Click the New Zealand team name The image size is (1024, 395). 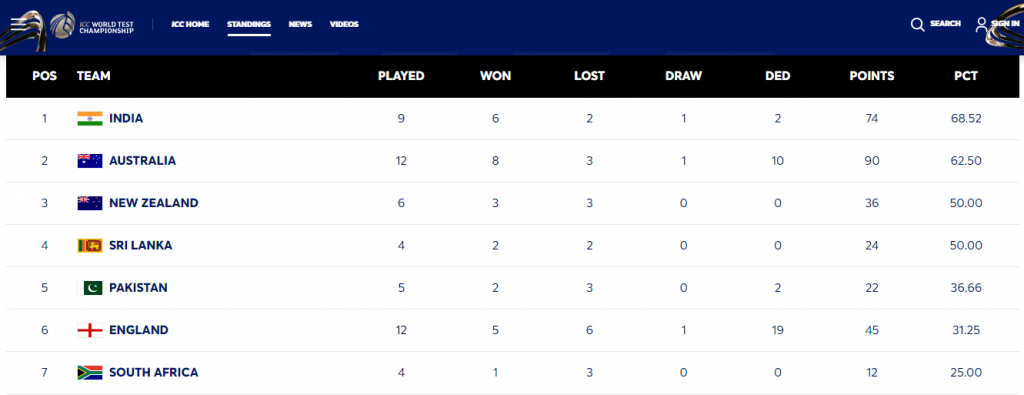pyautogui.click(x=153, y=203)
